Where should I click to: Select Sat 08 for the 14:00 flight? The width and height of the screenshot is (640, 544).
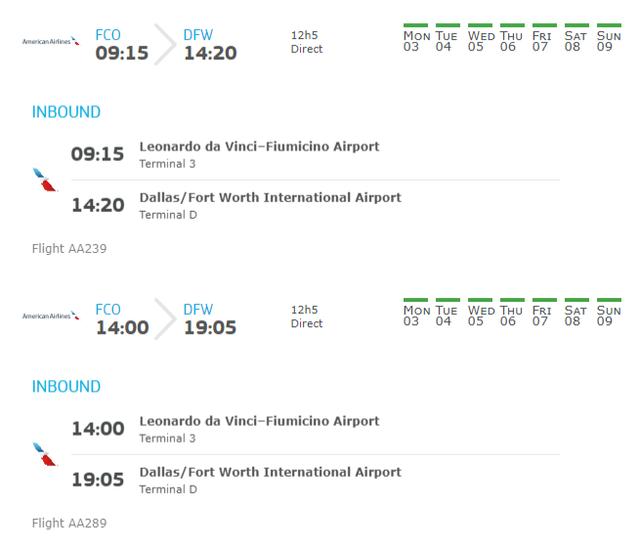(x=576, y=313)
